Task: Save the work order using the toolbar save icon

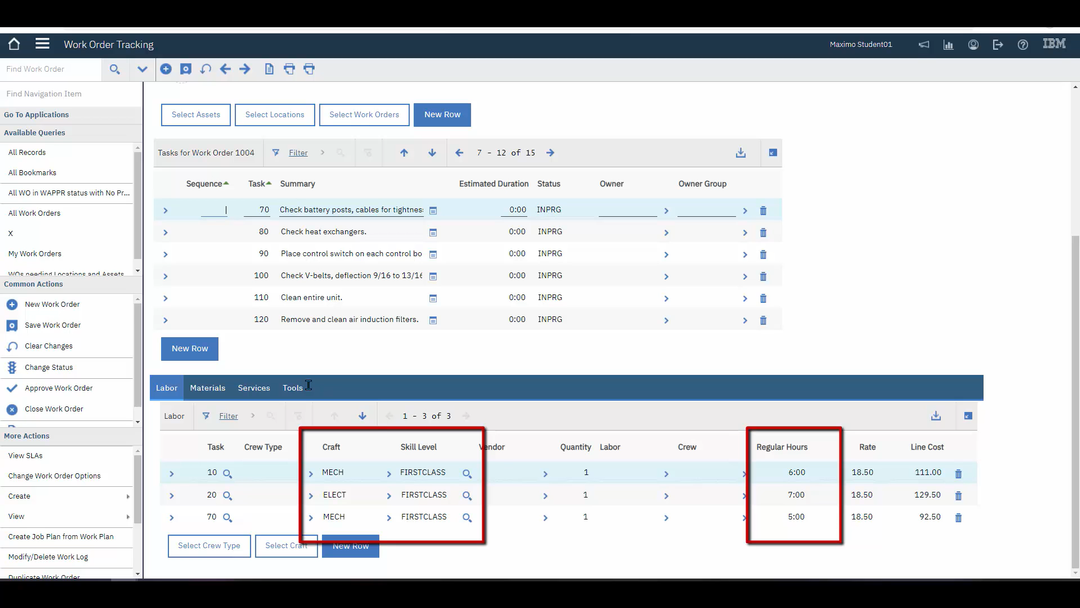Action: (x=186, y=69)
